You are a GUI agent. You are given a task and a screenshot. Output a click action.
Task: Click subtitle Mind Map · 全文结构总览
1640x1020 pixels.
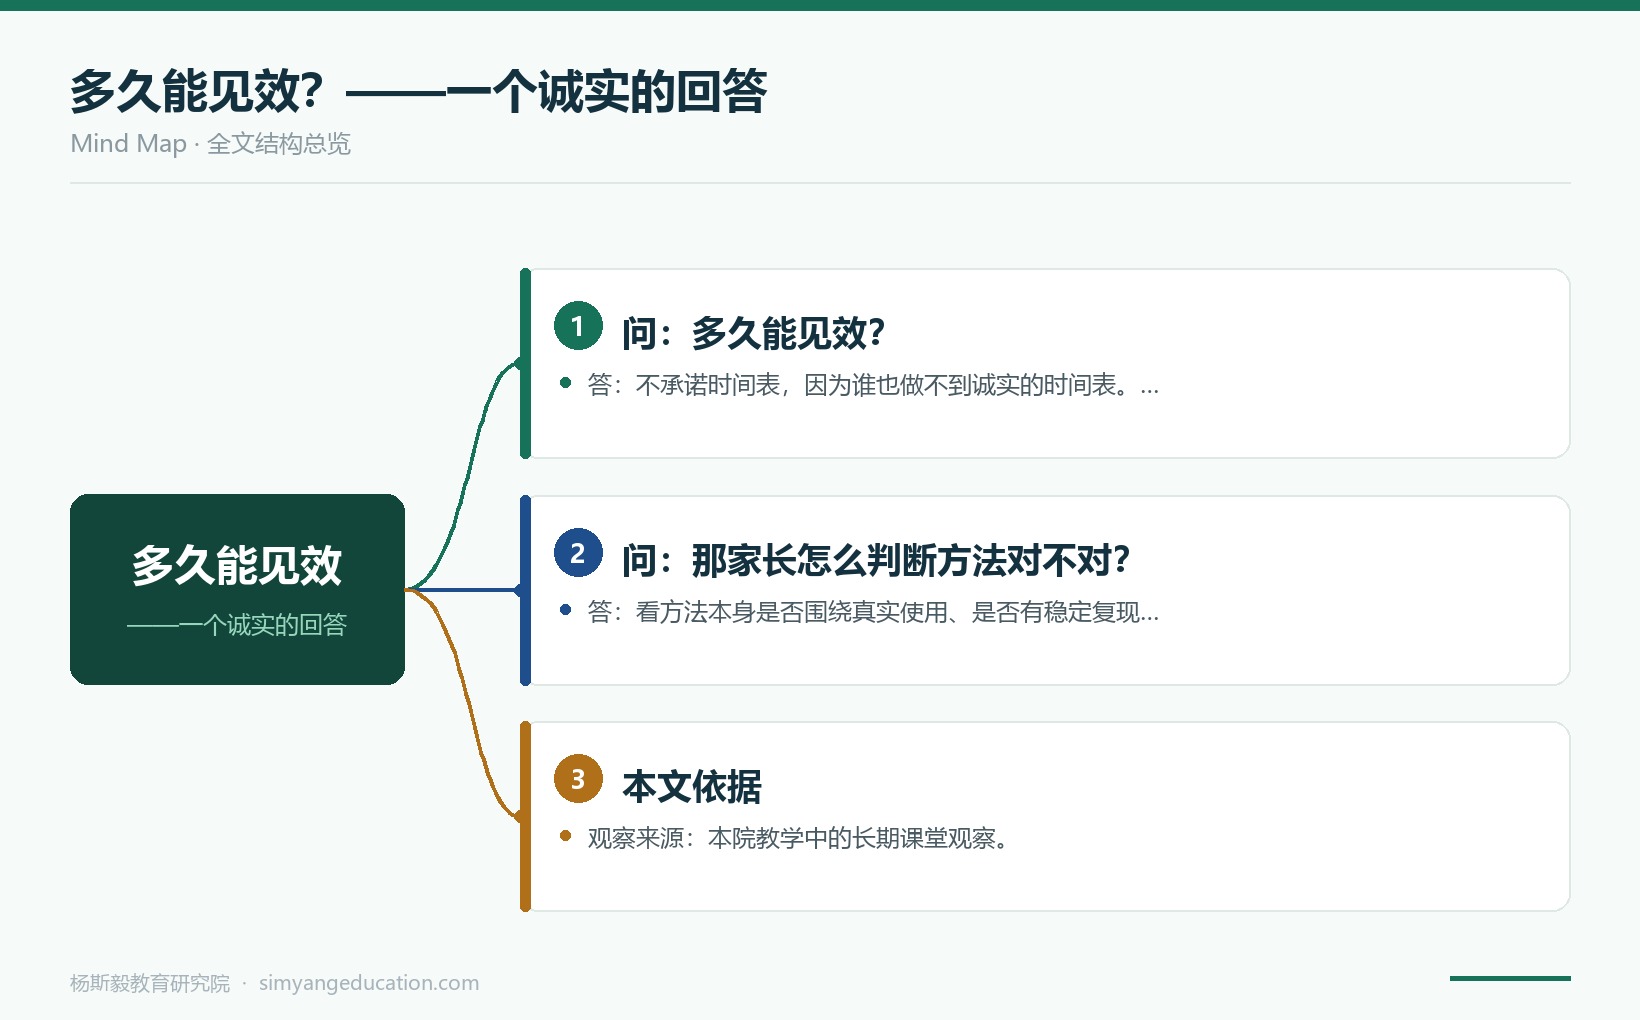click(x=210, y=144)
